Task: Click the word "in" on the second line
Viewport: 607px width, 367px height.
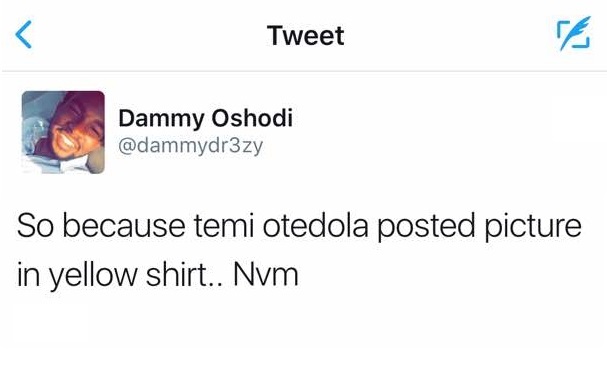Action: pyautogui.click(x=28, y=274)
